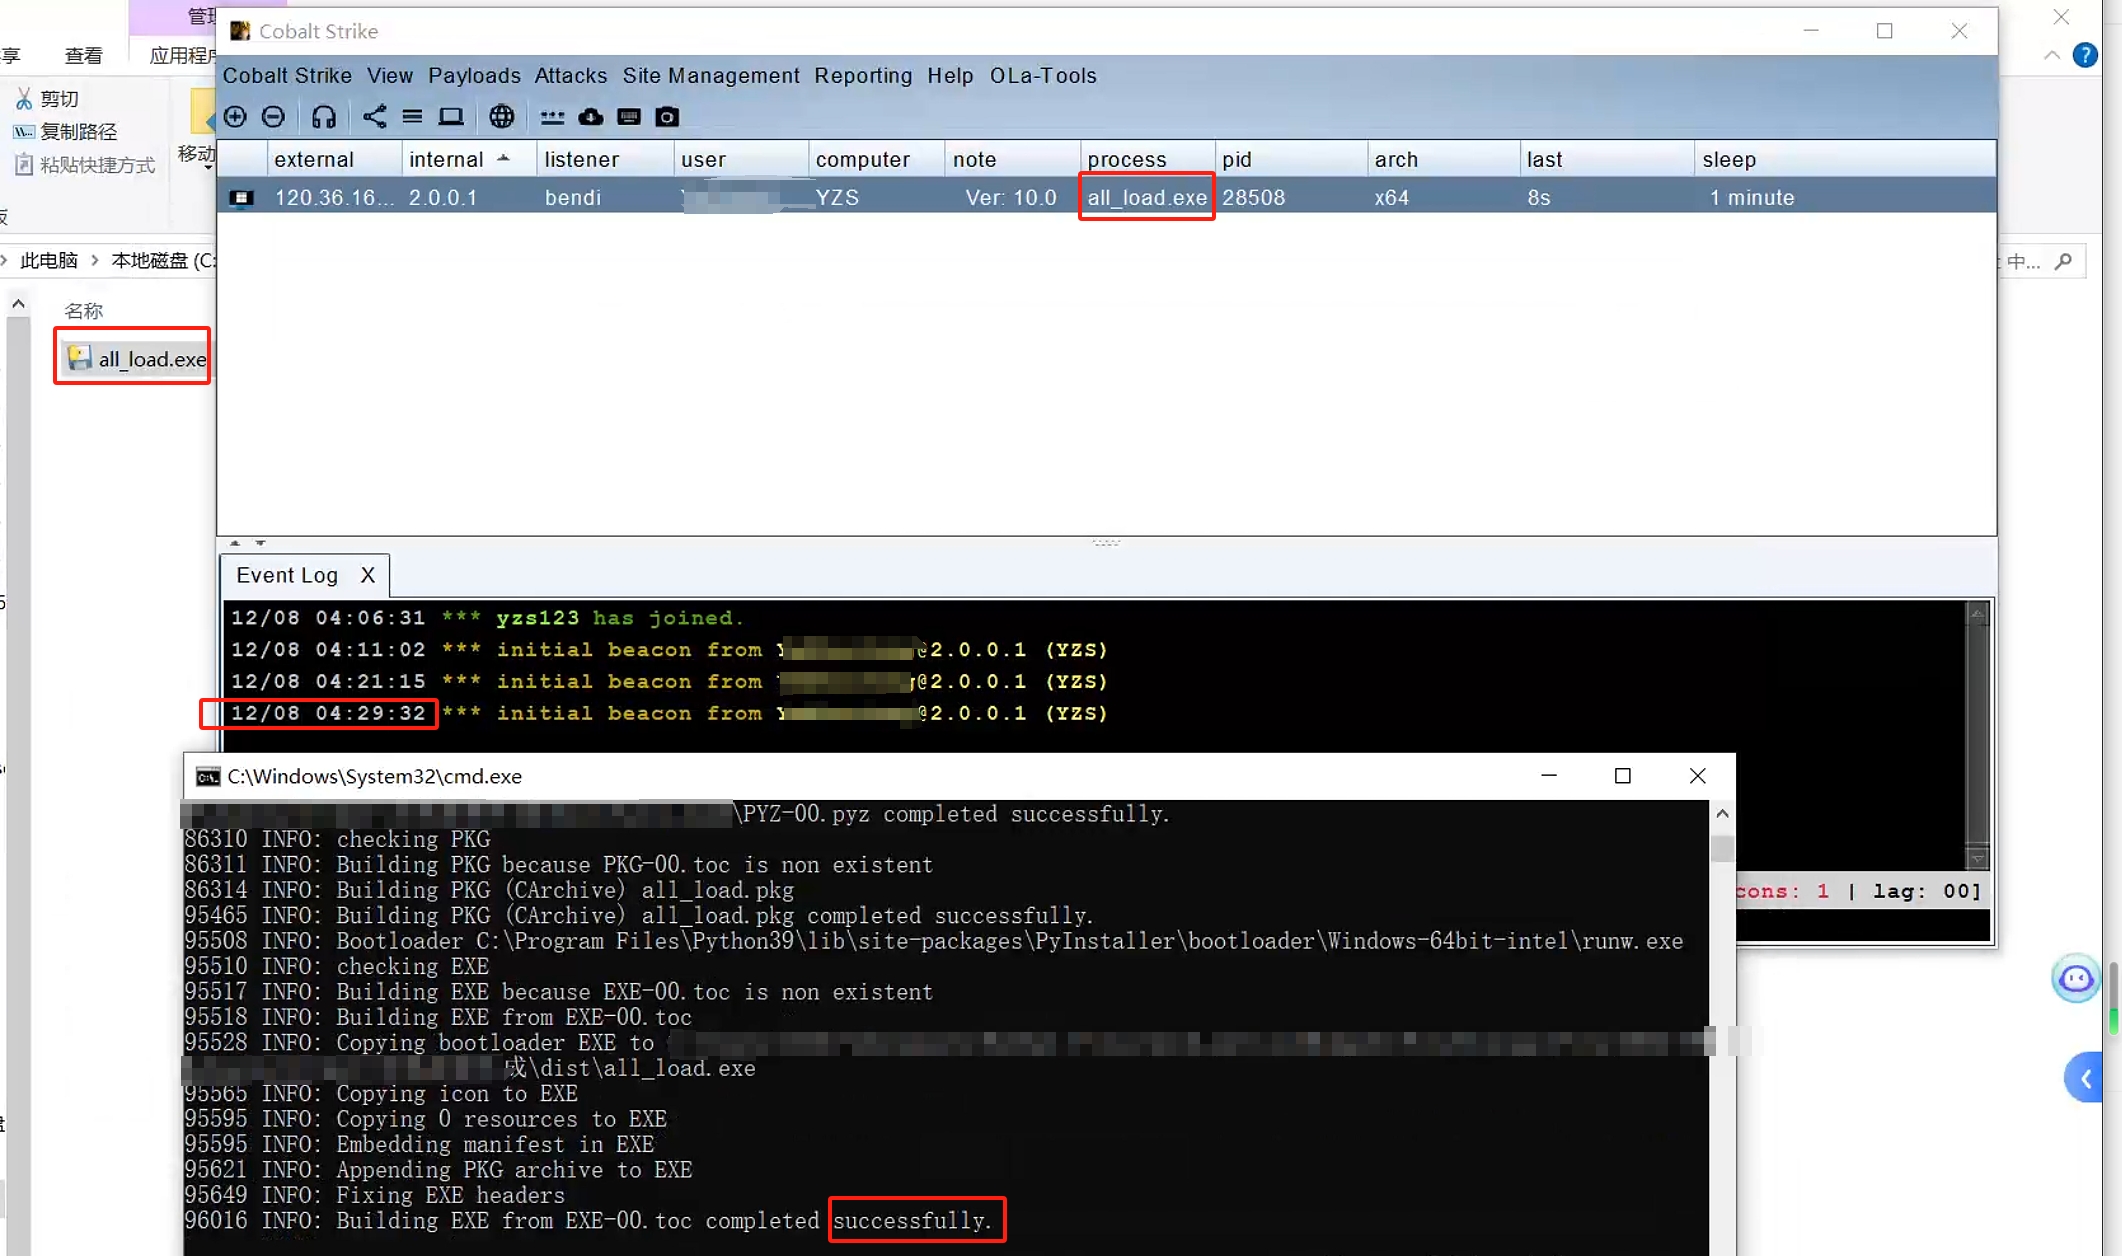Click the blue assistant robot icon
The height and width of the screenshot is (1256, 2122).
pos(2076,978)
